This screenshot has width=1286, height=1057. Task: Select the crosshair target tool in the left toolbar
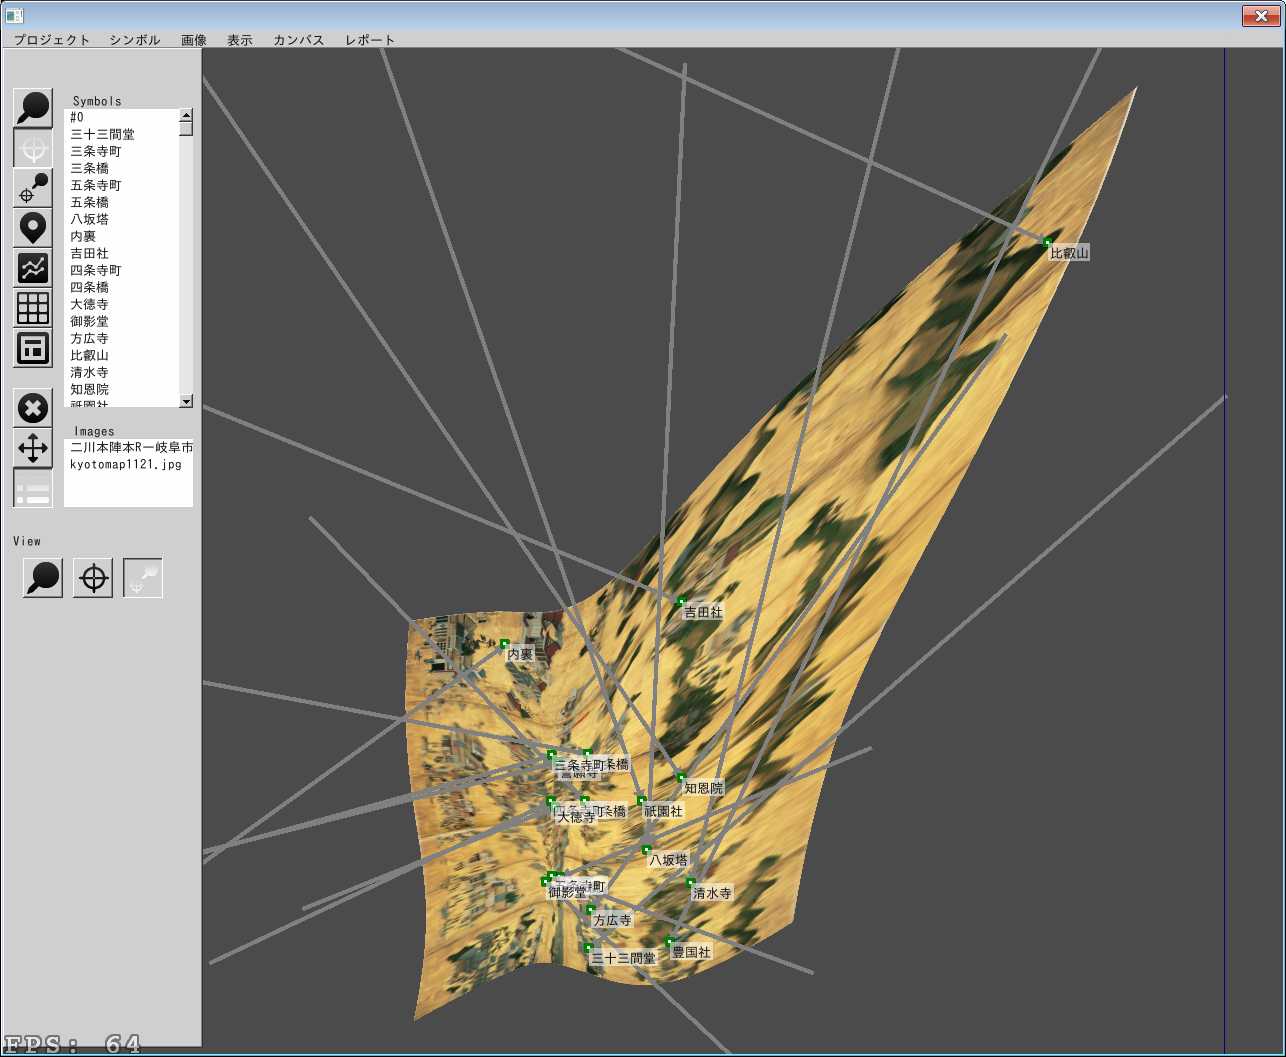point(33,148)
